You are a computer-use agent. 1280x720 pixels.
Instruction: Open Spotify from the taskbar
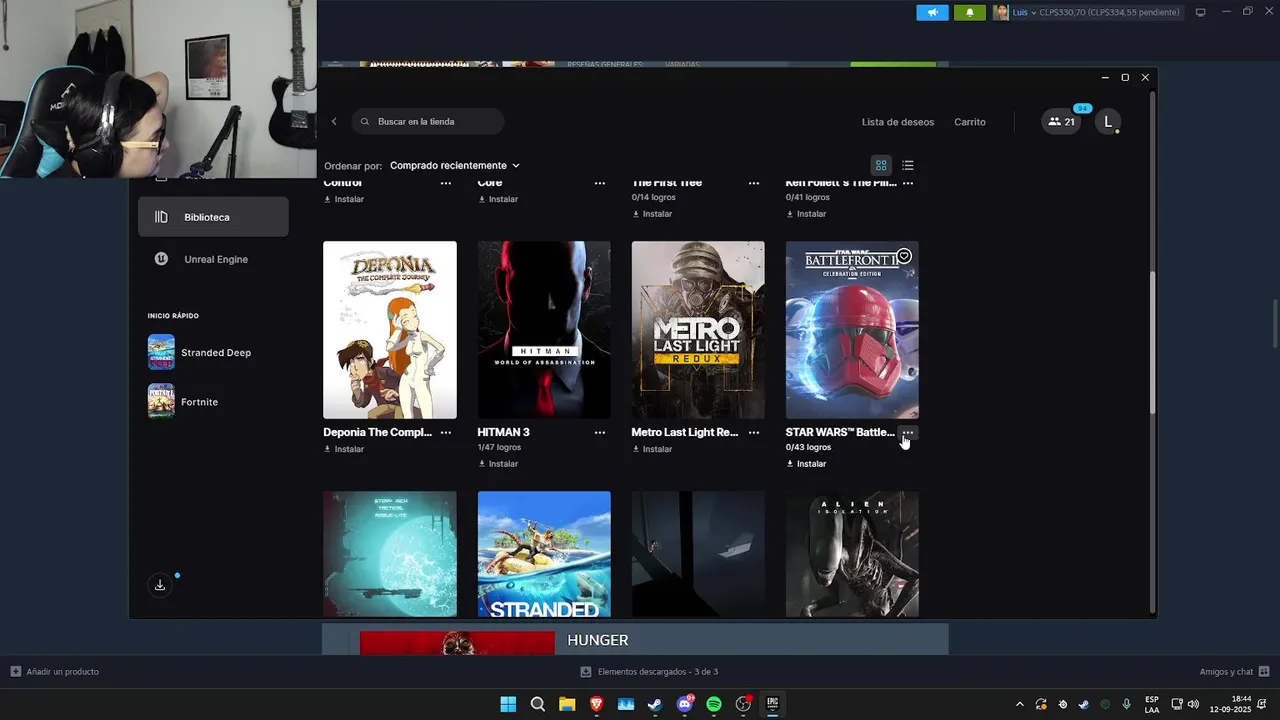tap(714, 704)
